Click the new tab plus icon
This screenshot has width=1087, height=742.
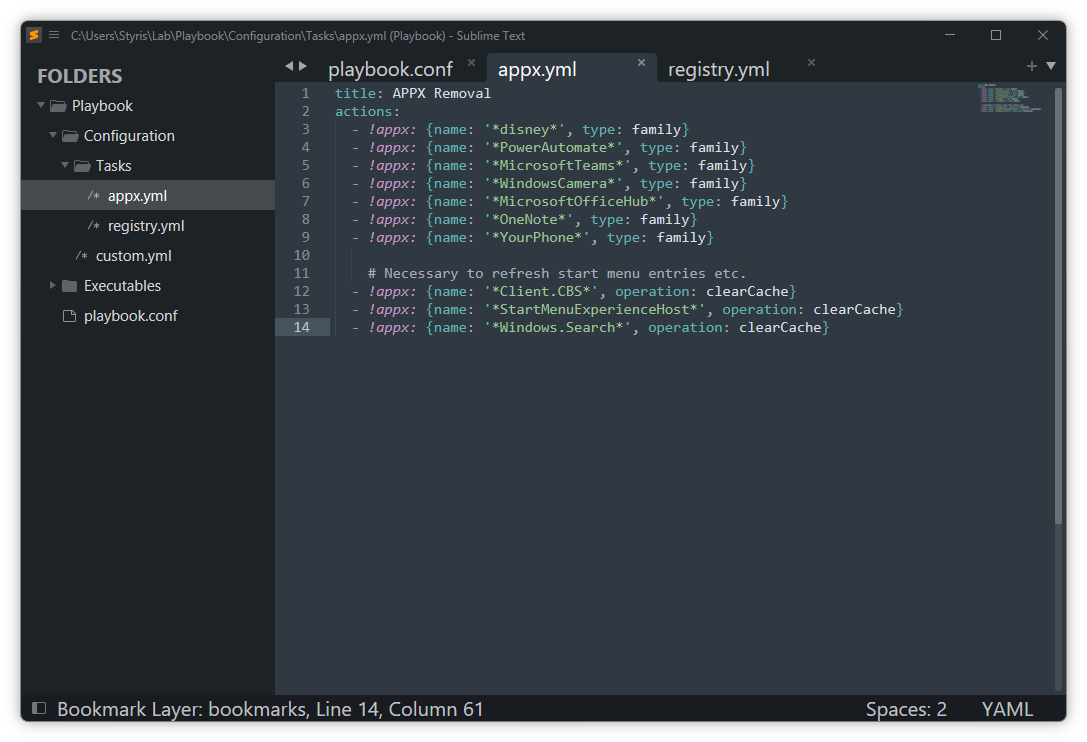tap(1032, 66)
